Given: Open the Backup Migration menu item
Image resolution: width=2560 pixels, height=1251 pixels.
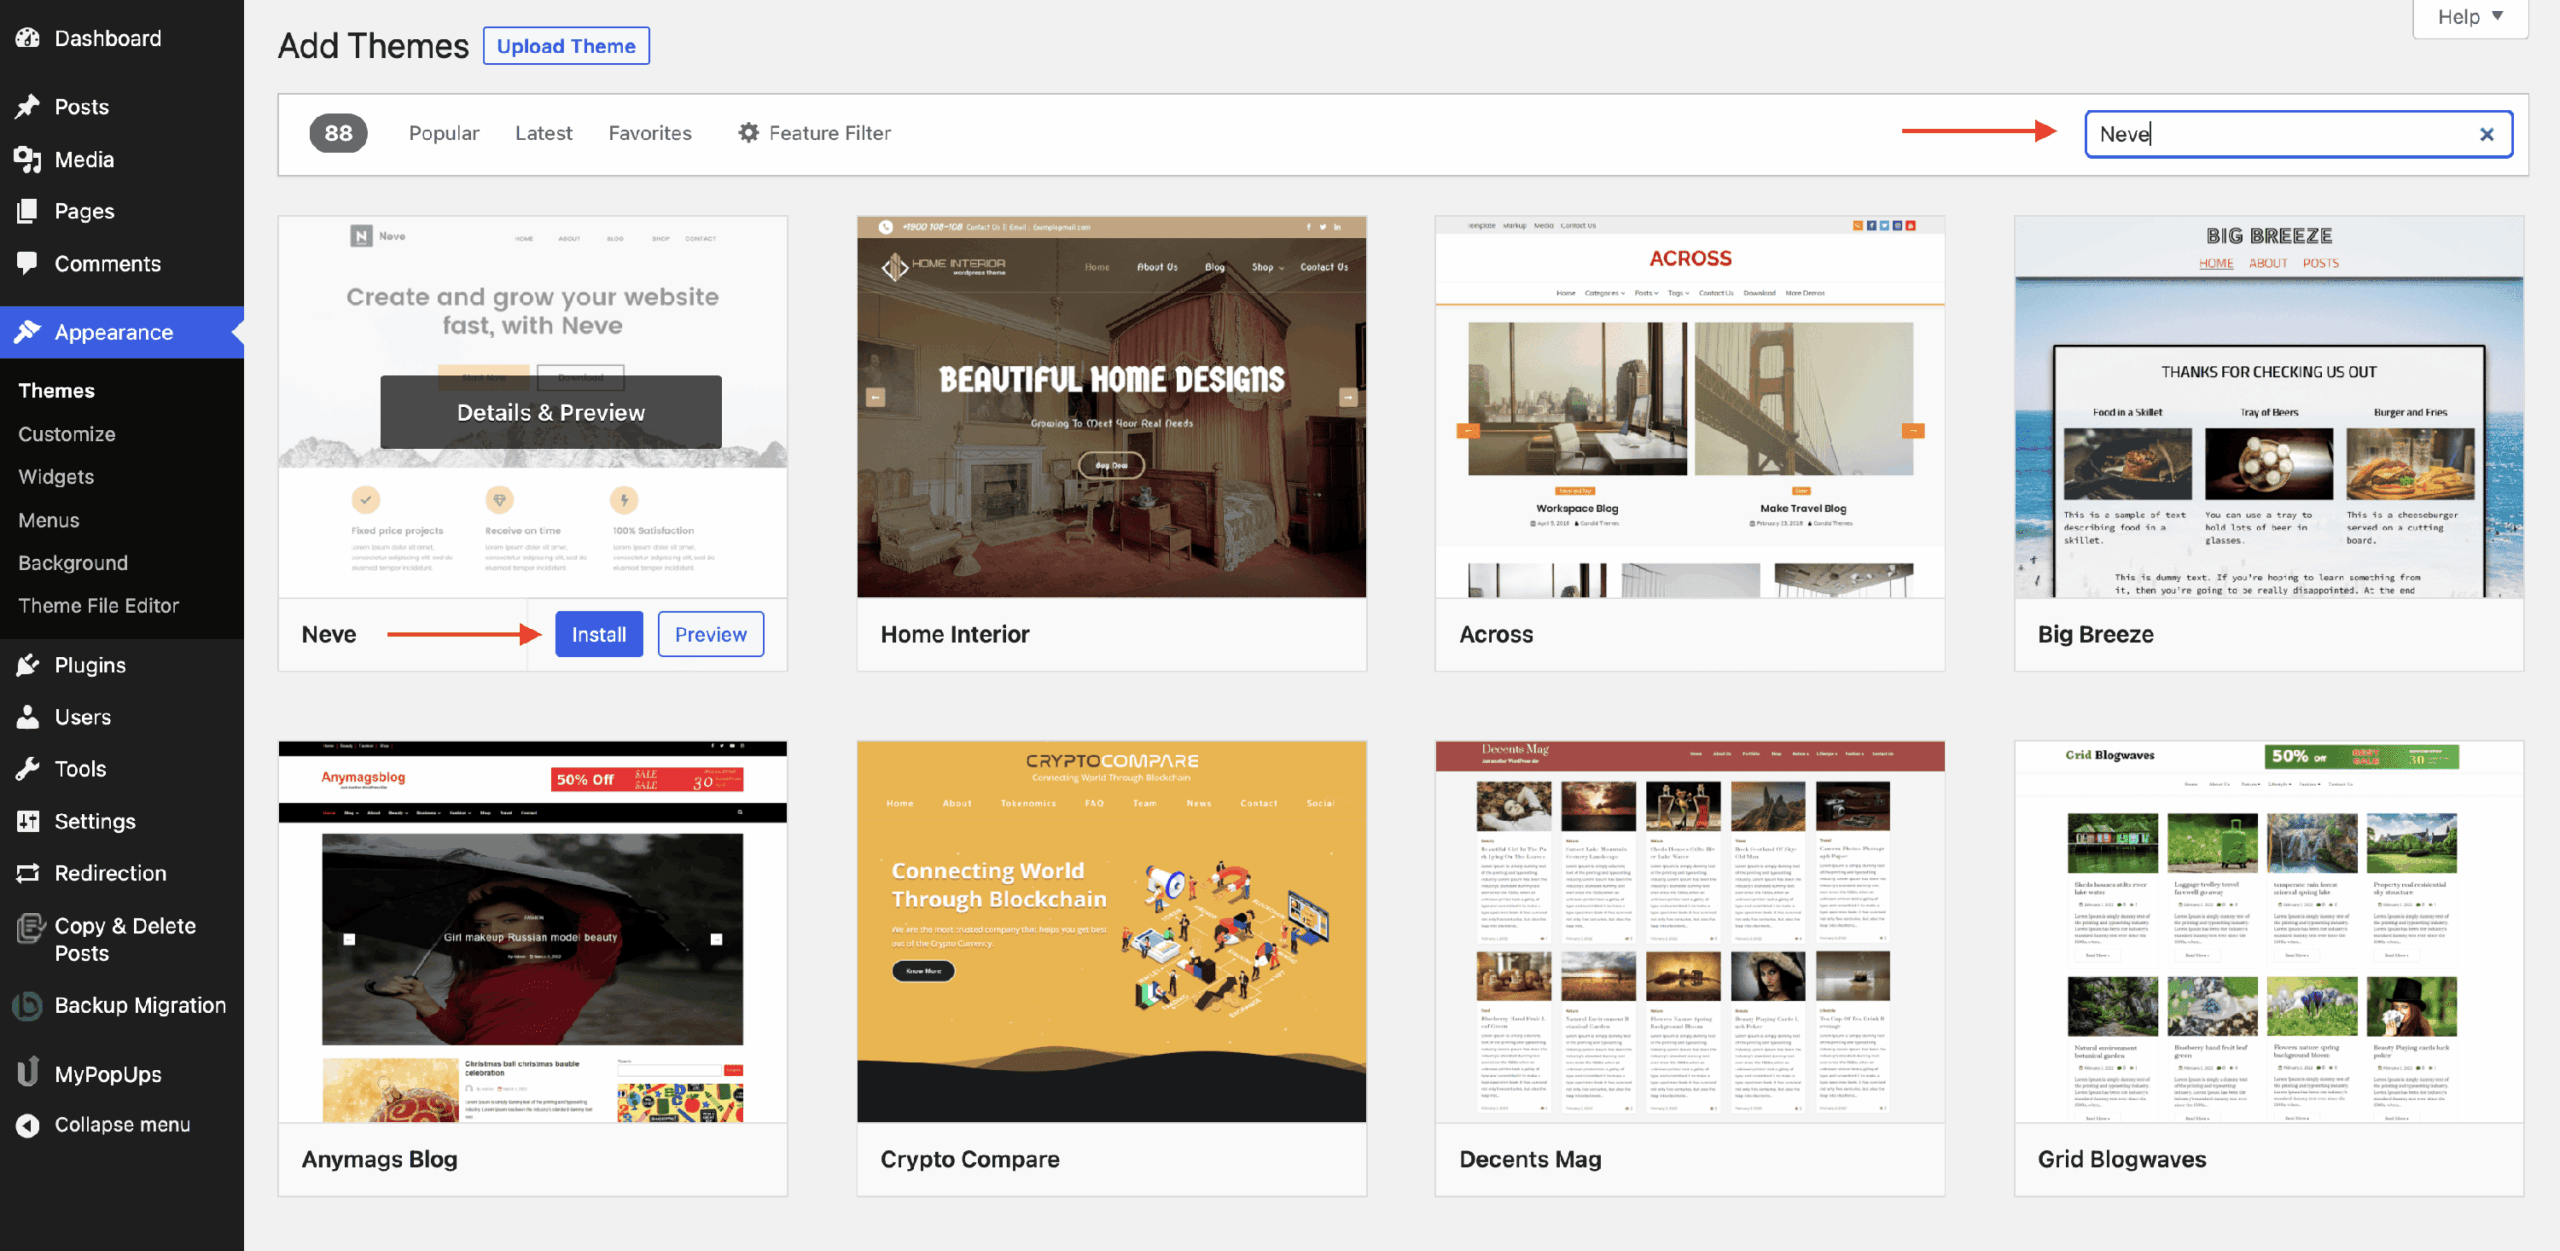Looking at the screenshot, I should click(122, 1005).
